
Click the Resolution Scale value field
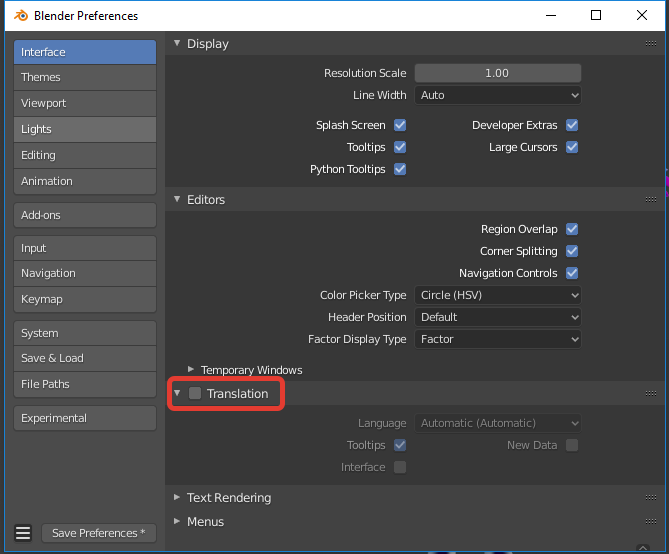[497, 73]
